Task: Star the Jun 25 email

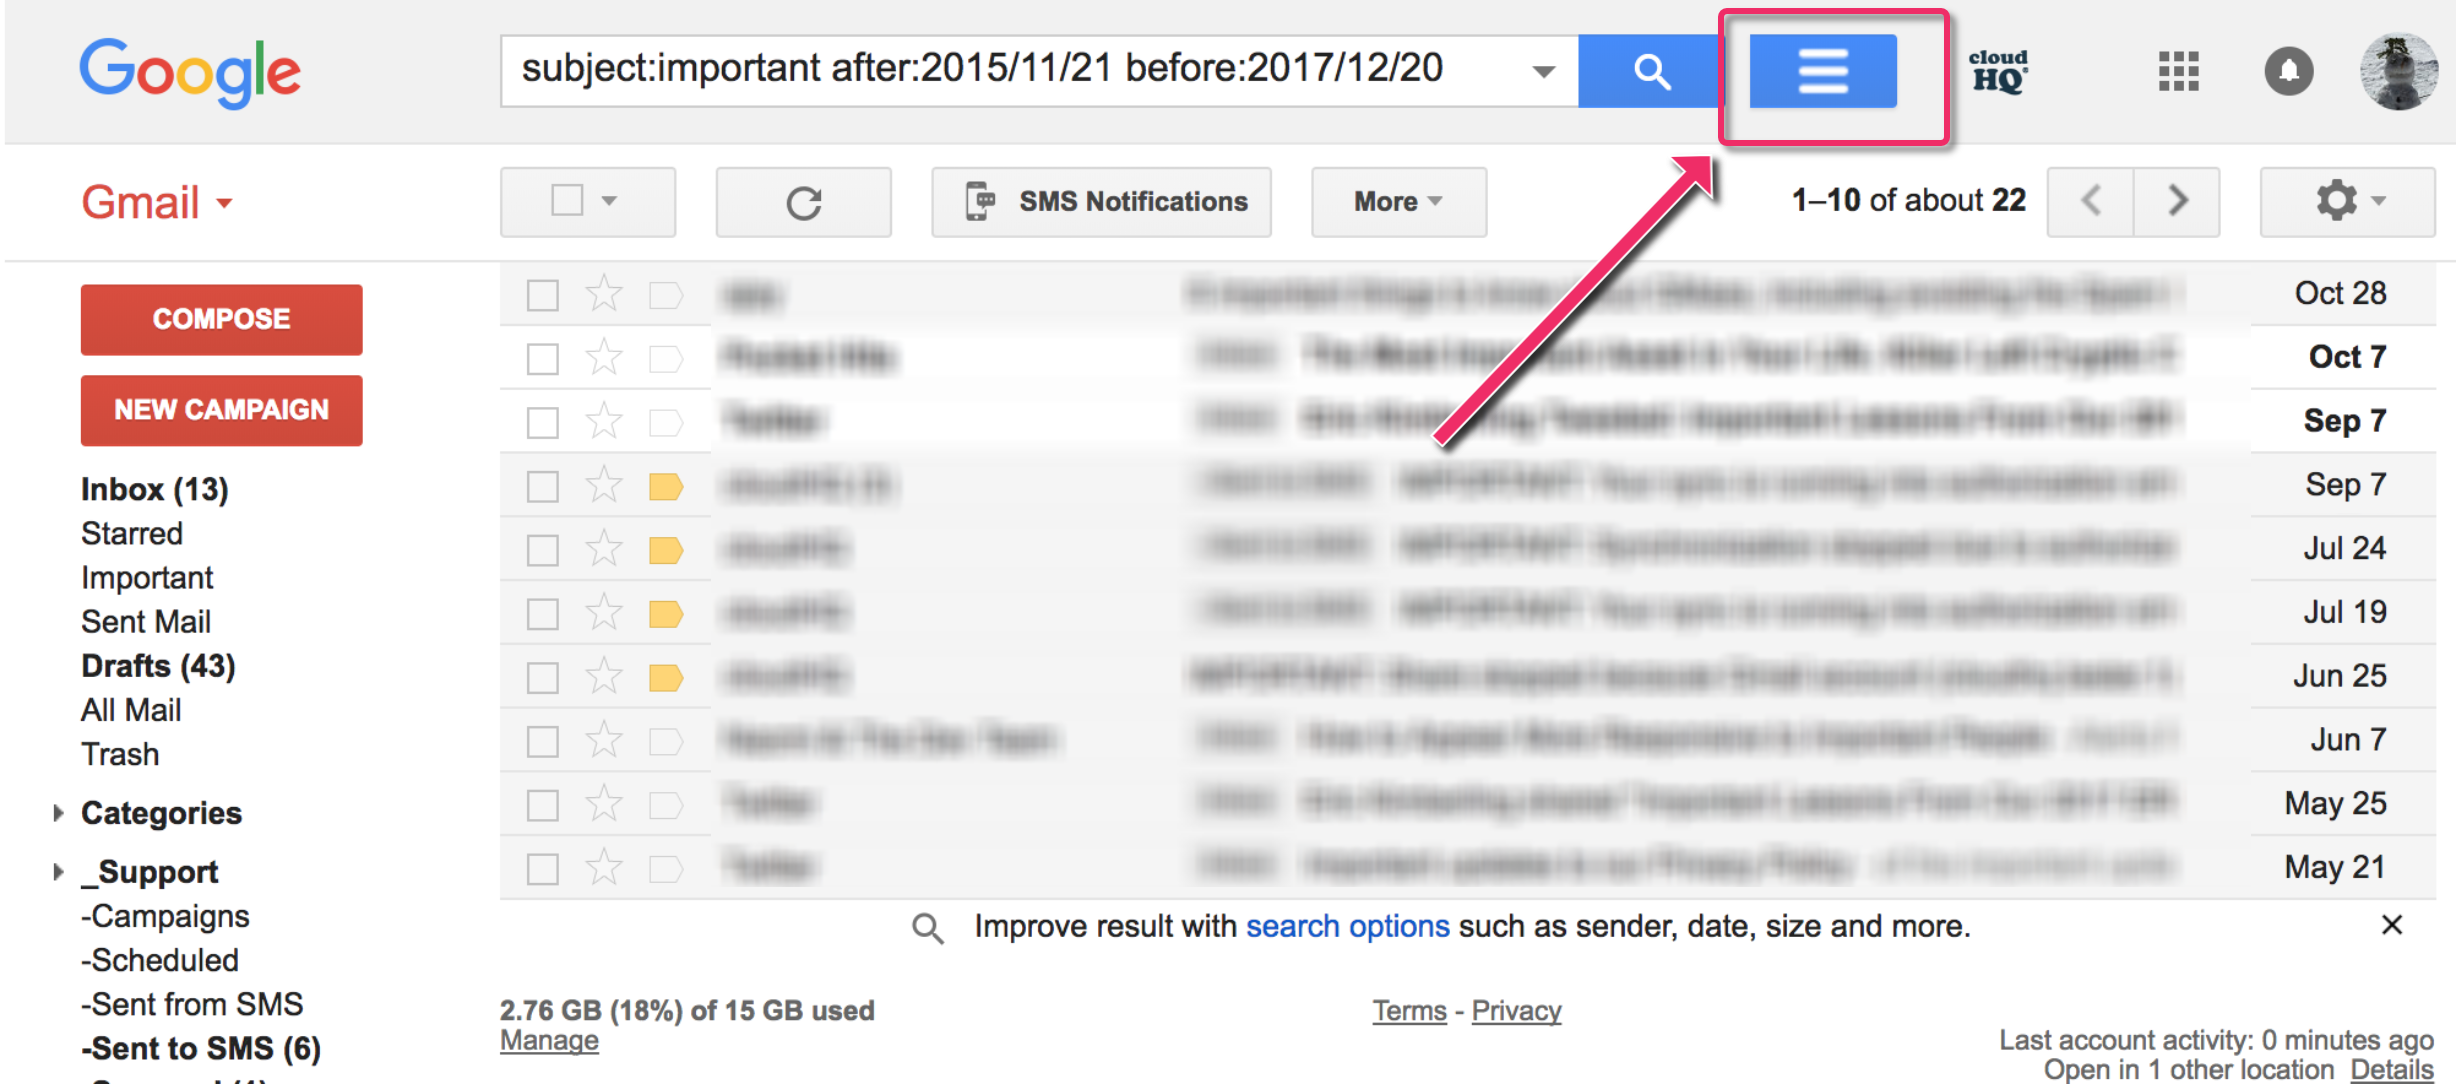Action: pos(604,676)
